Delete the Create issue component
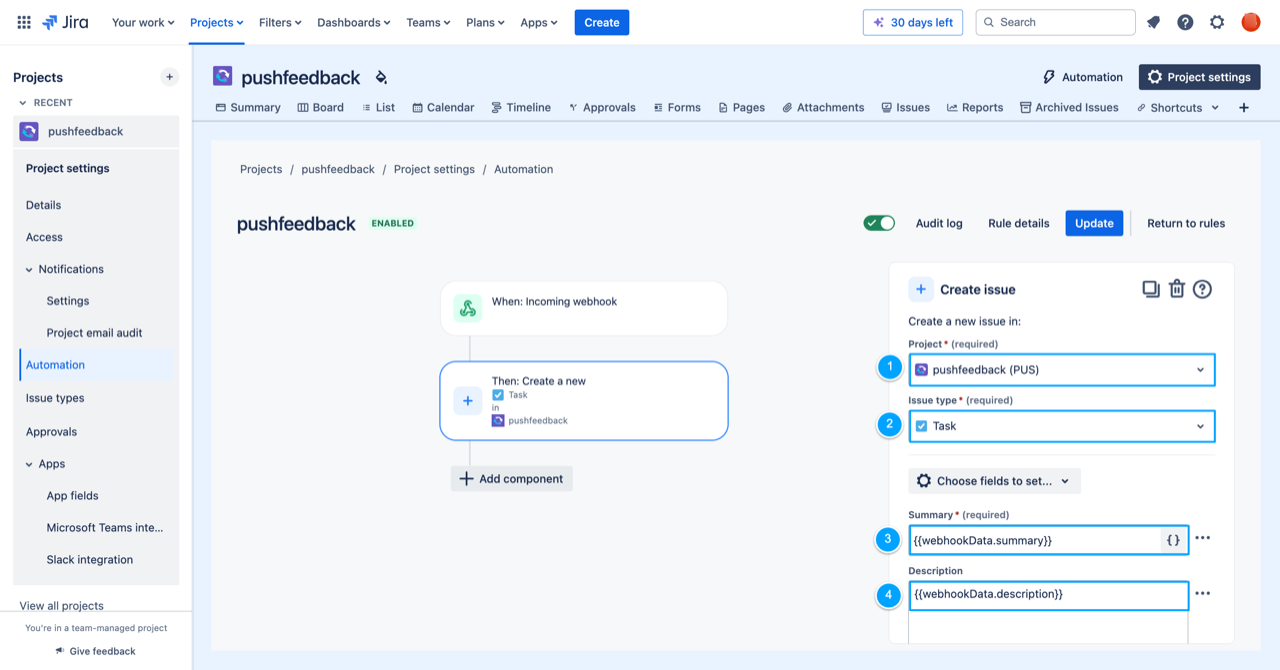The image size is (1280, 670). [1177, 289]
